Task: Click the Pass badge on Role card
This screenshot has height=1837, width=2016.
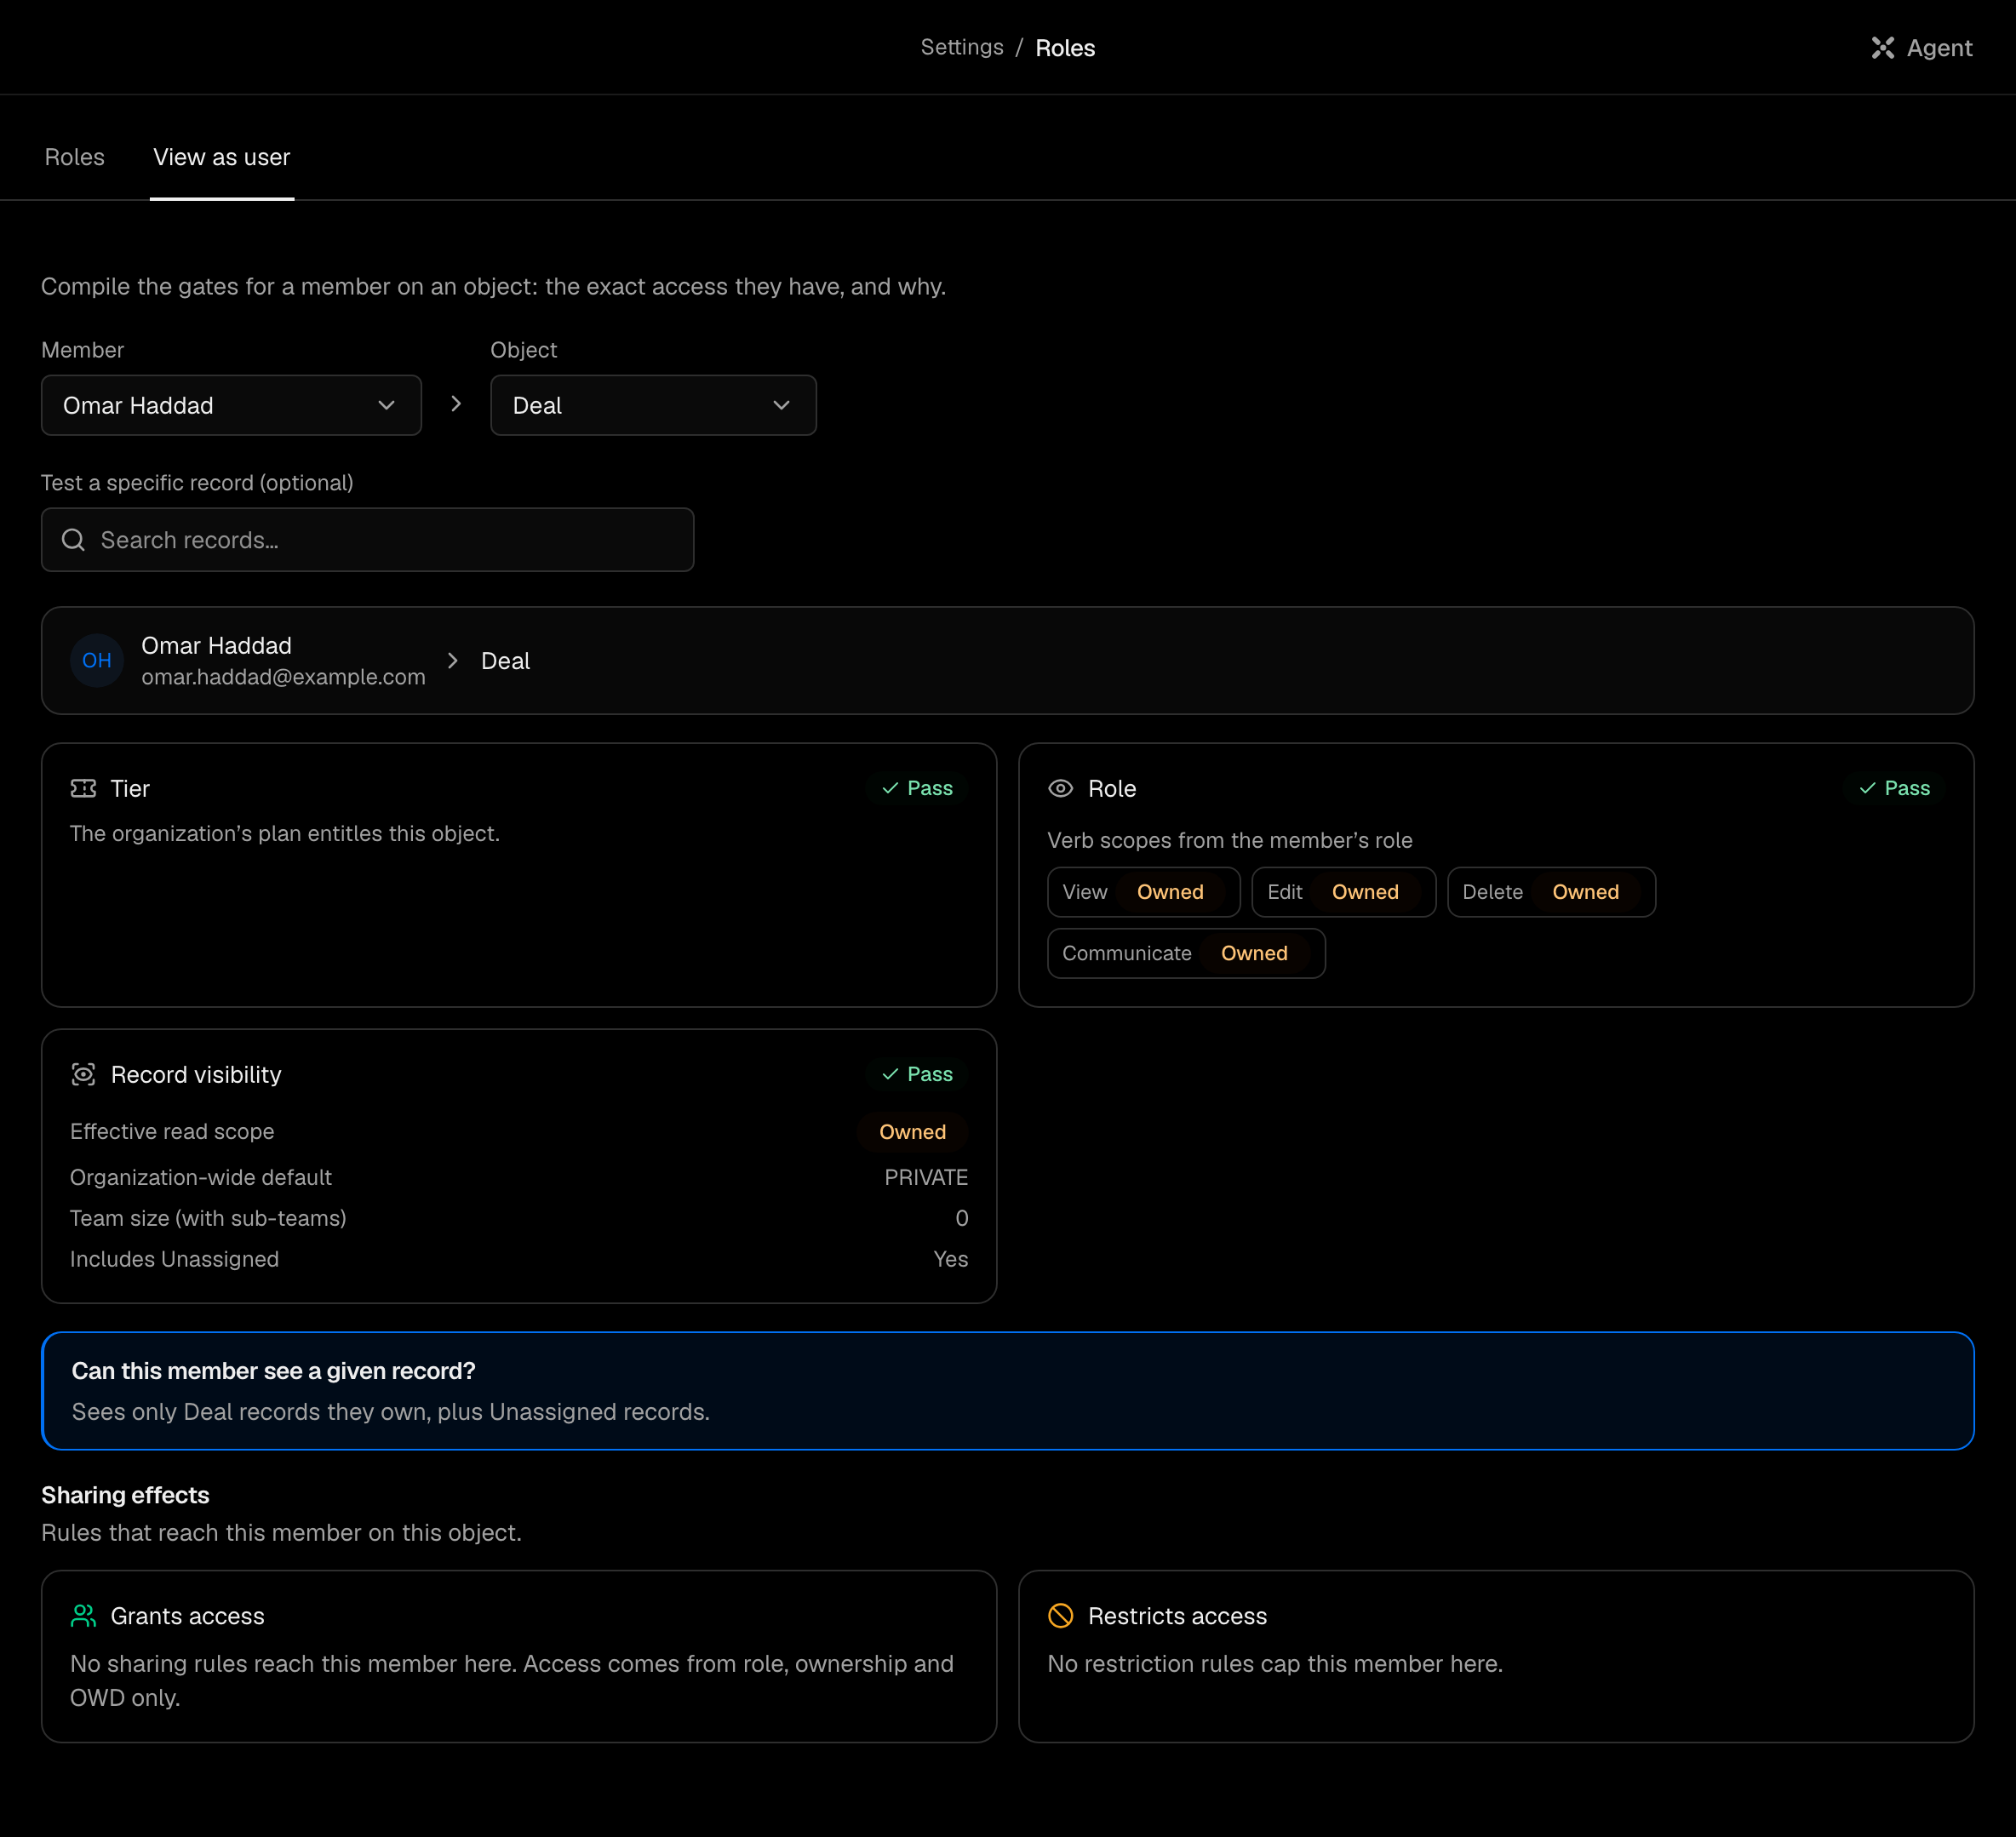Action: click(x=1894, y=788)
